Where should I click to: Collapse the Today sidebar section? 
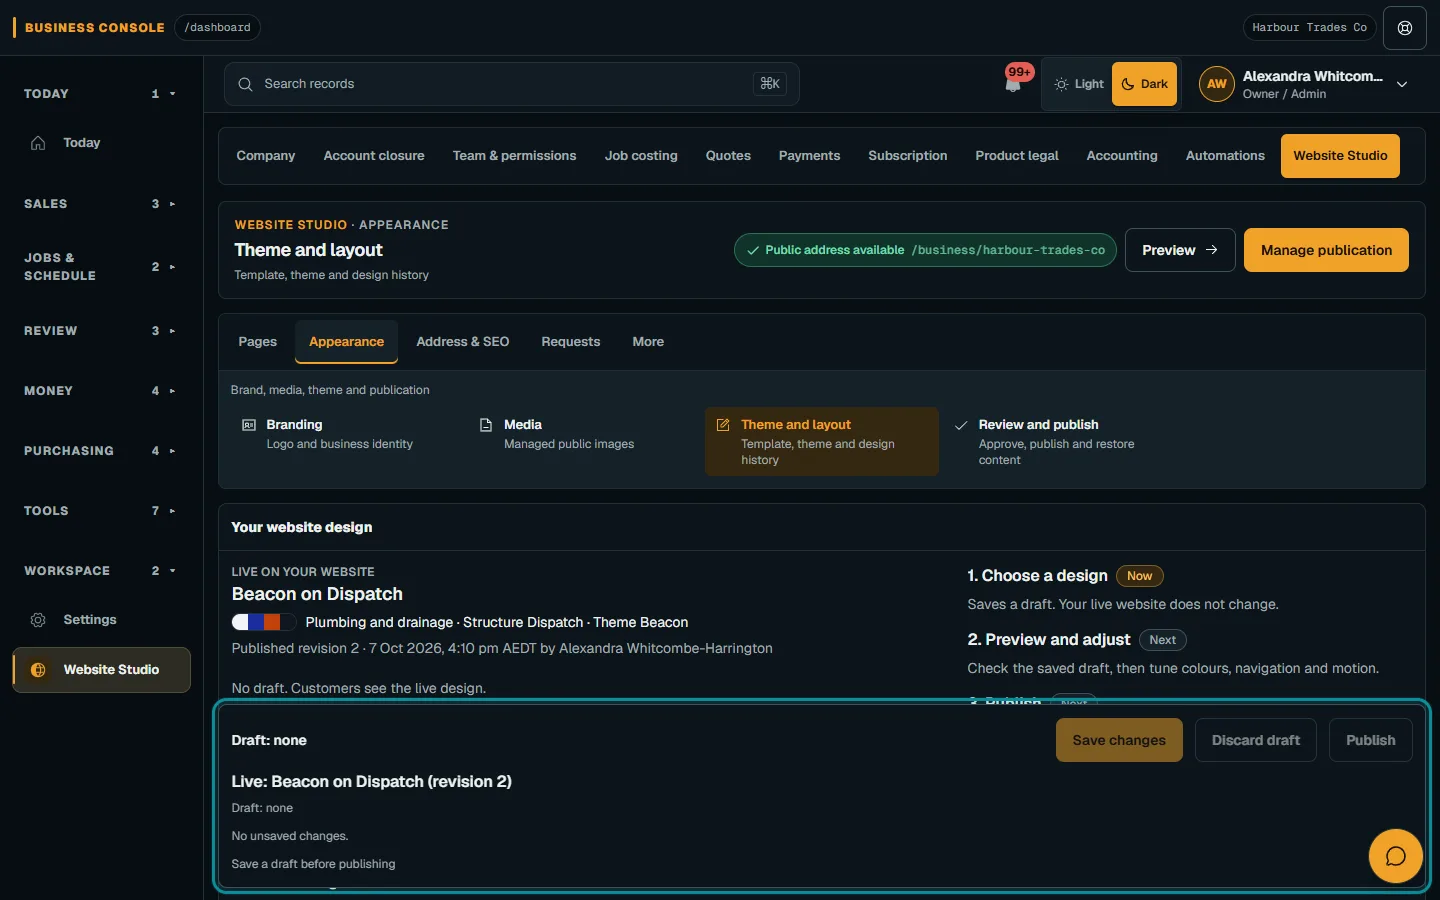pyautogui.click(x=99, y=94)
